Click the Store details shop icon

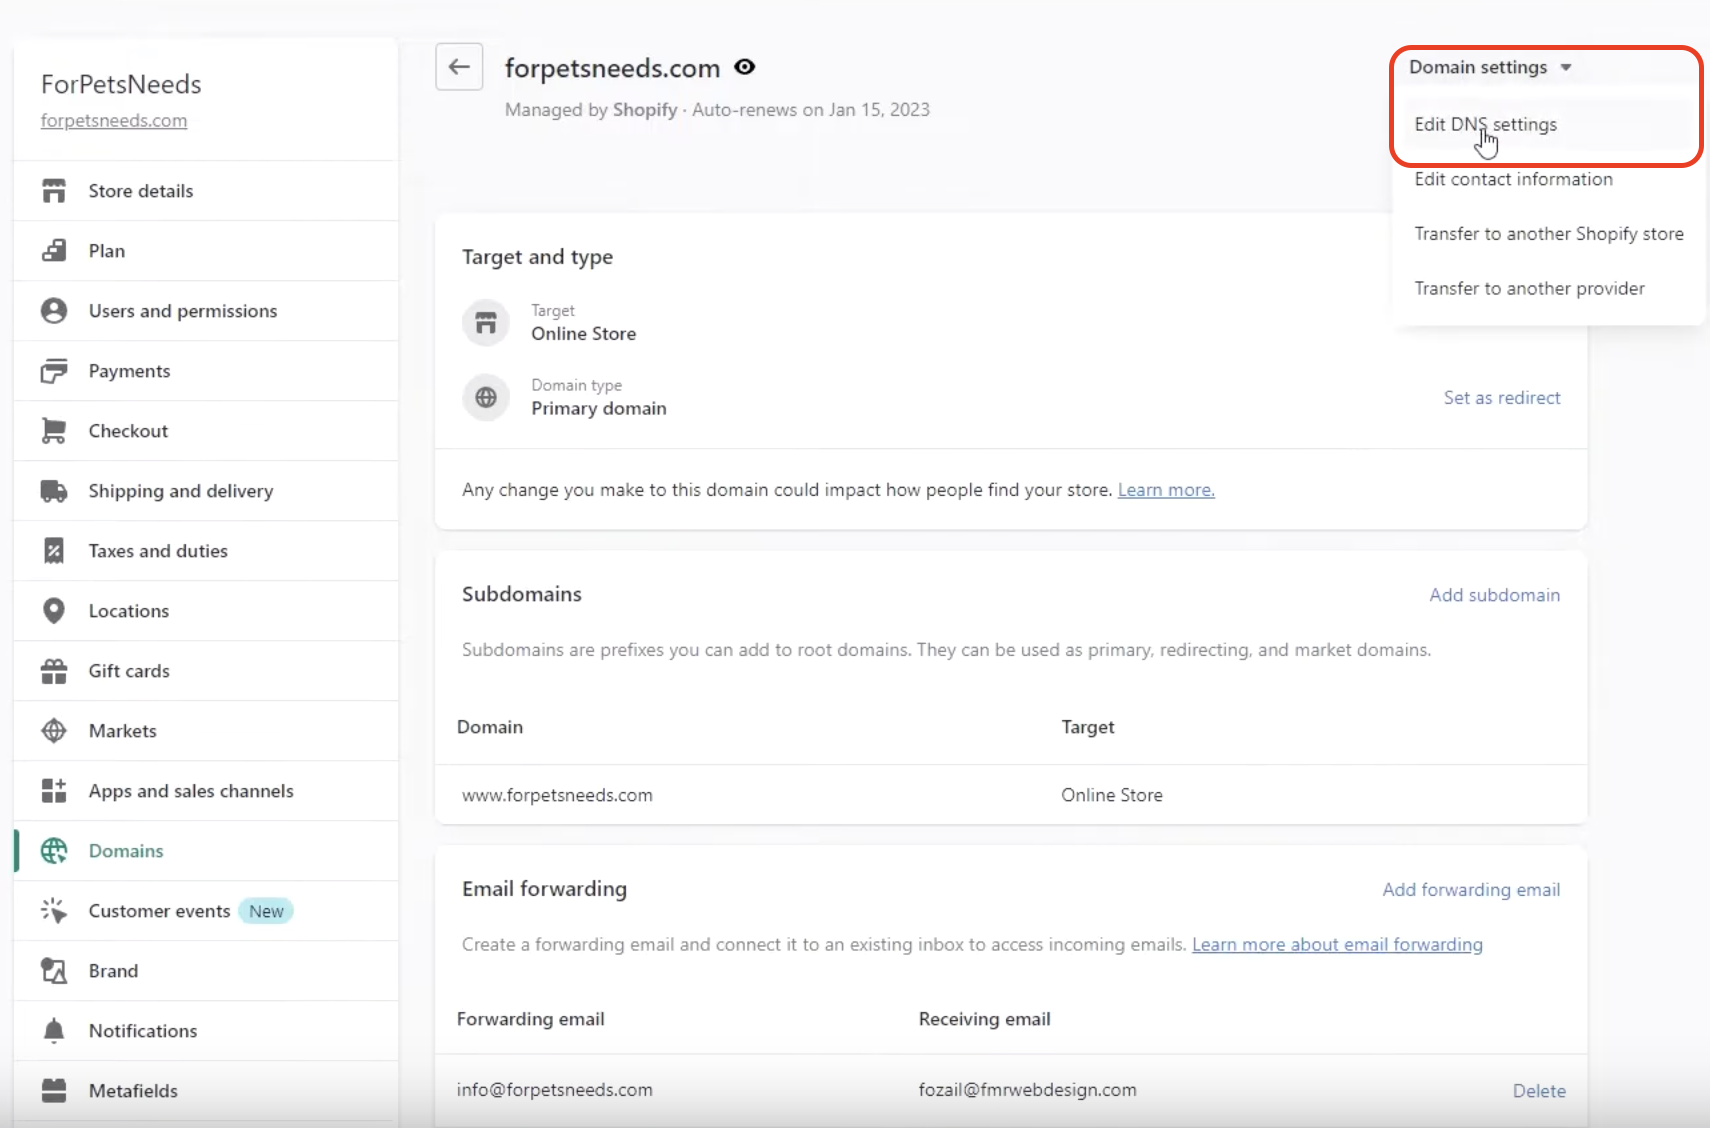click(x=54, y=191)
